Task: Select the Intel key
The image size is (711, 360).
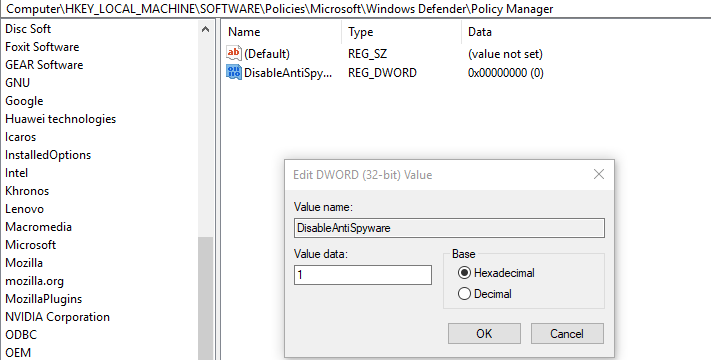Action: click(x=16, y=173)
